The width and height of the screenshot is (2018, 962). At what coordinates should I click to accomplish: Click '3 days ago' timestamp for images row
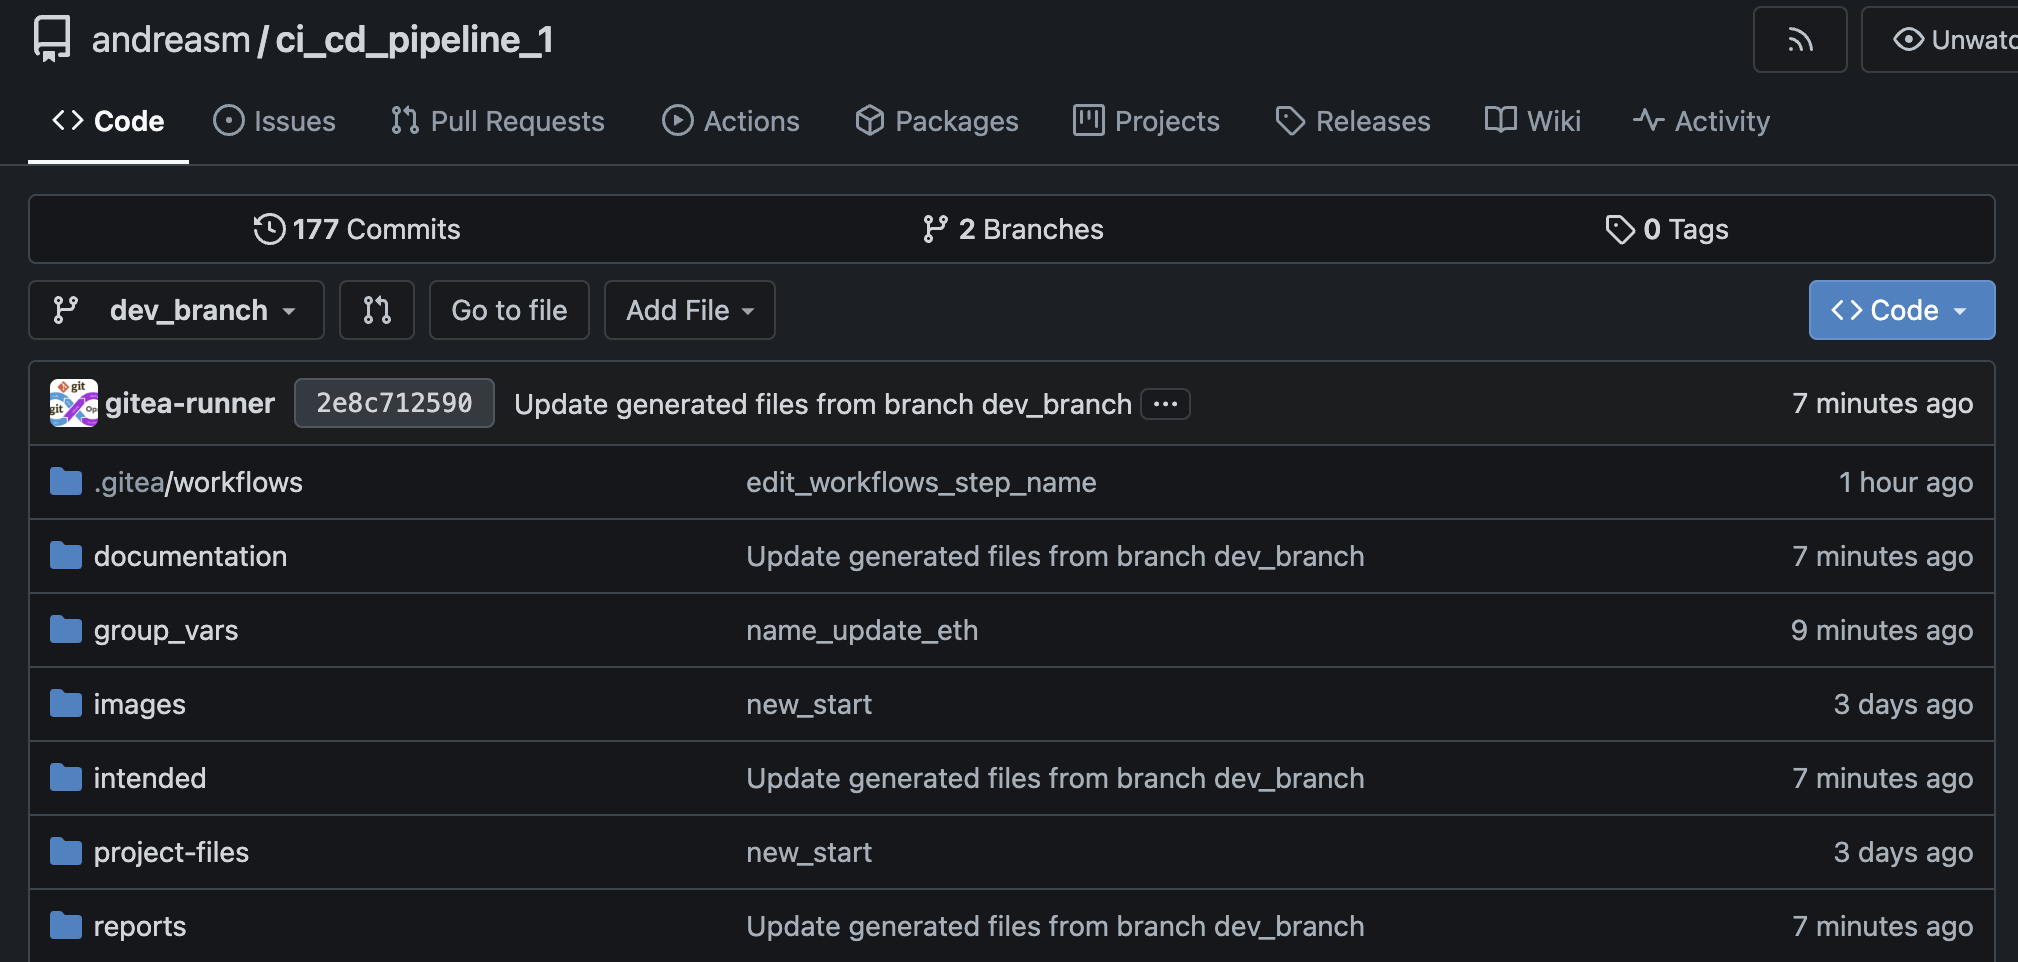point(1903,704)
